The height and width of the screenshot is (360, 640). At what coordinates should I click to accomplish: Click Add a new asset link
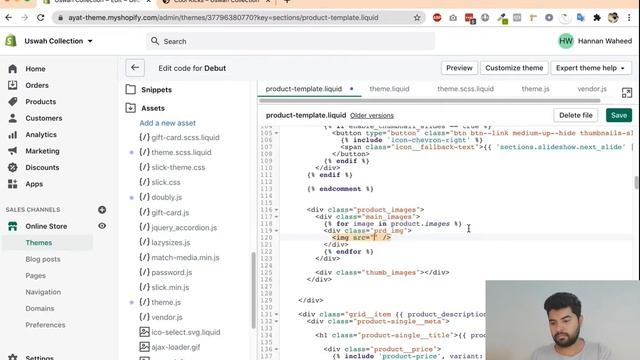pyautogui.click(x=167, y=123)
